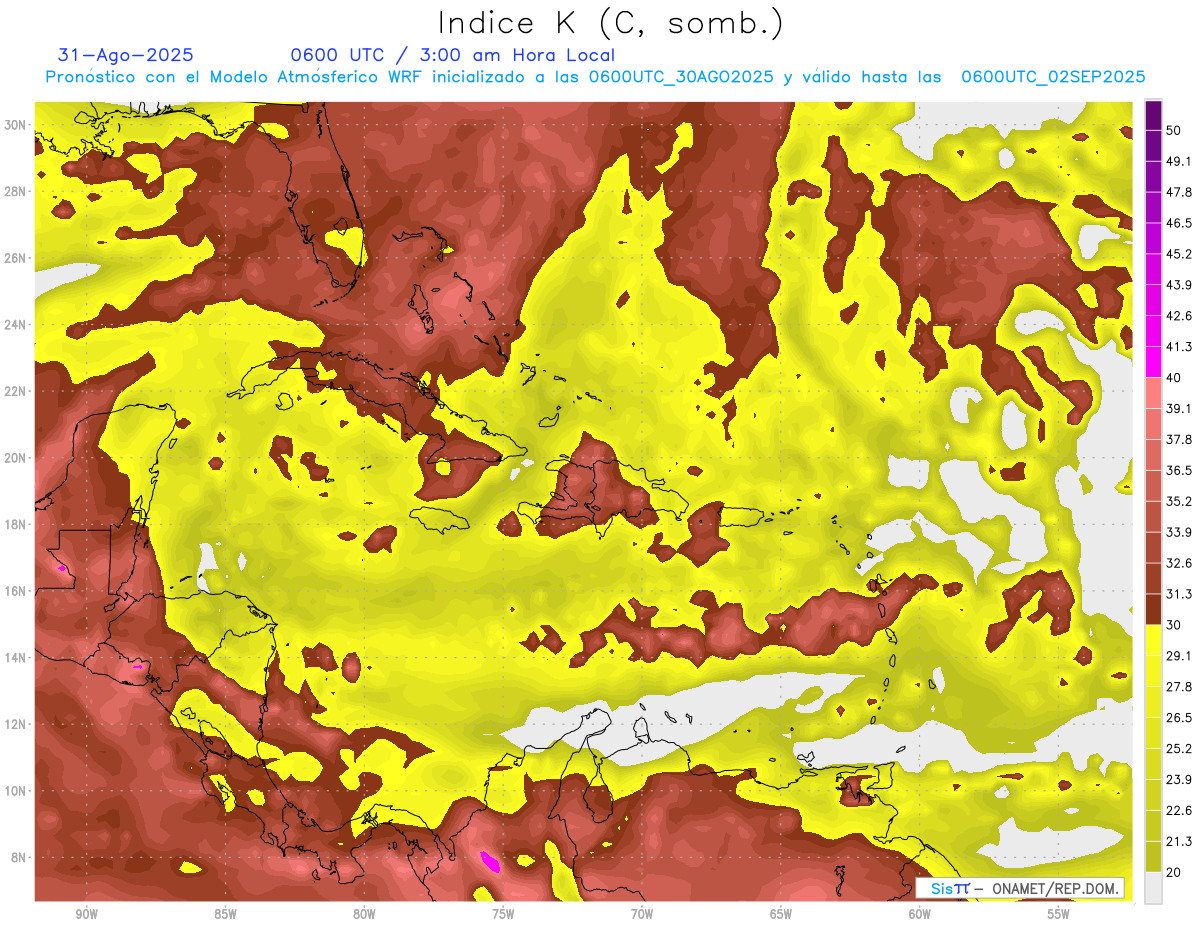Click the legend value '41.3'
The height and width of the screenshot is (927, 1200).
pyautogui.click(x=1179, y=347)
